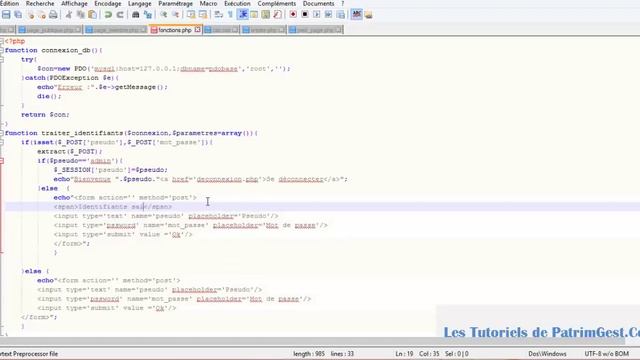
Task: Open the Compléments menu
Action: (277, 4)
